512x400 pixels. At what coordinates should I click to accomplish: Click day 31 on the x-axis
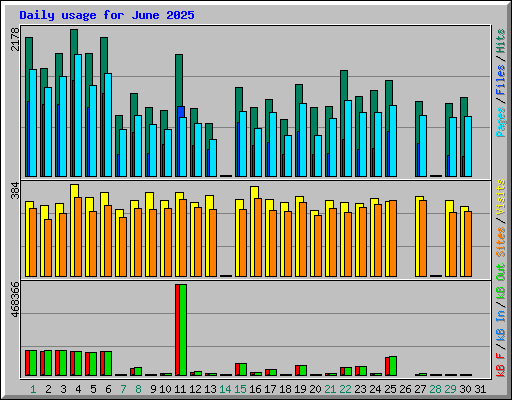coord(480,389)
